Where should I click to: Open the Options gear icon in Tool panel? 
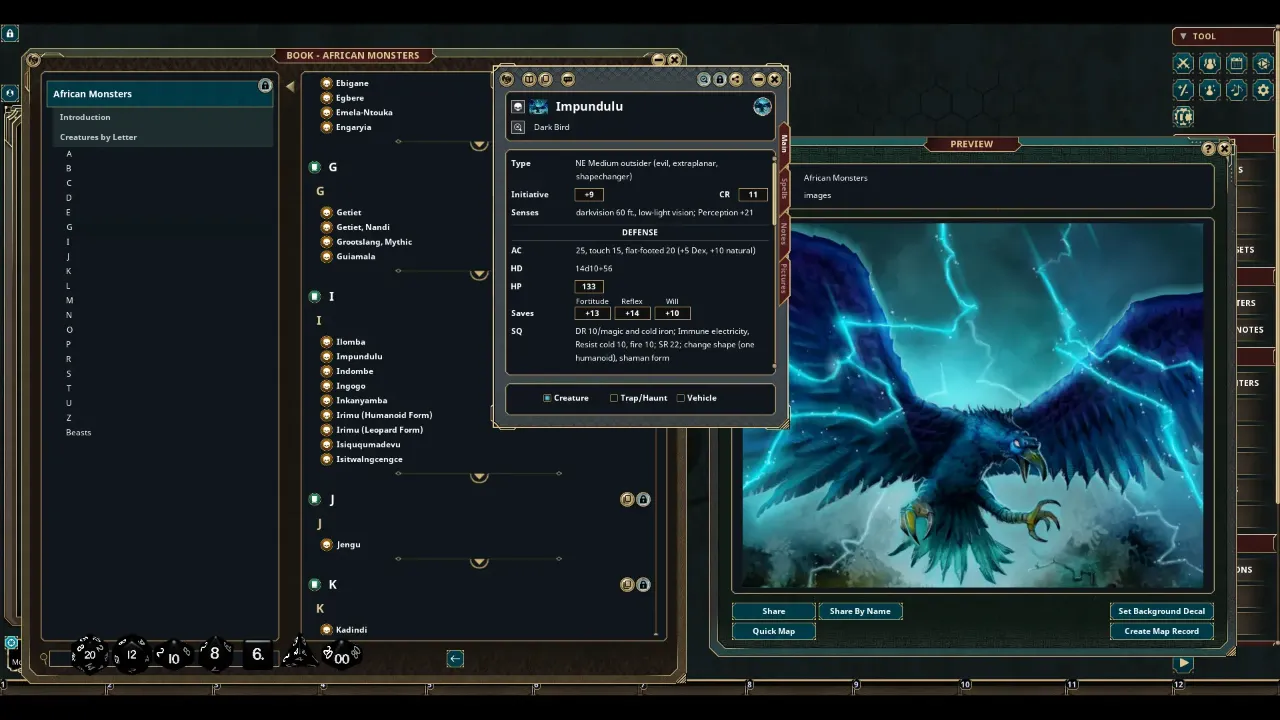(1263, 90)
